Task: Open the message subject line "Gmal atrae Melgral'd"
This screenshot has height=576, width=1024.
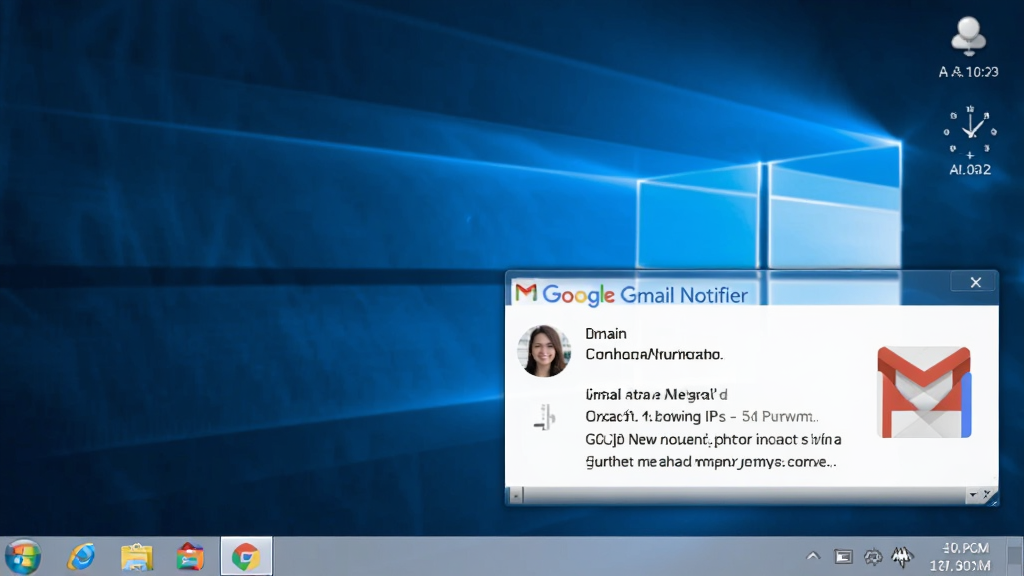Action: (656, 394)
